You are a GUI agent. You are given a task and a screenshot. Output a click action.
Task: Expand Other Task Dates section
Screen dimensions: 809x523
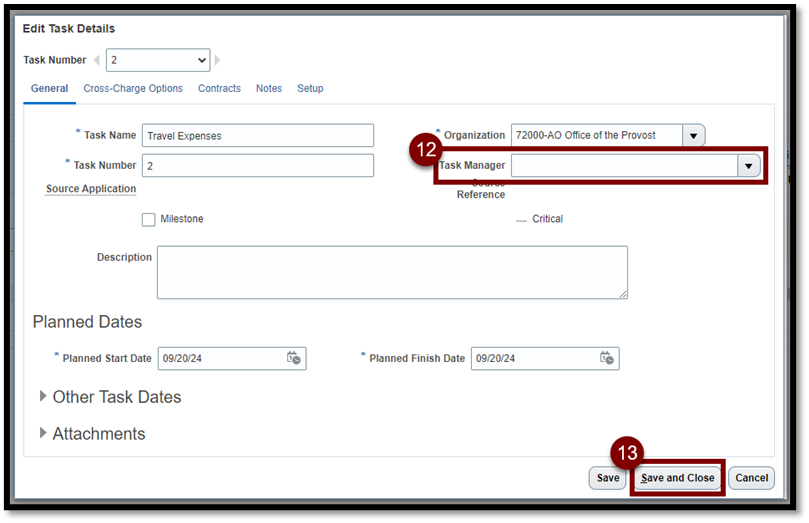tap(43, 396)
